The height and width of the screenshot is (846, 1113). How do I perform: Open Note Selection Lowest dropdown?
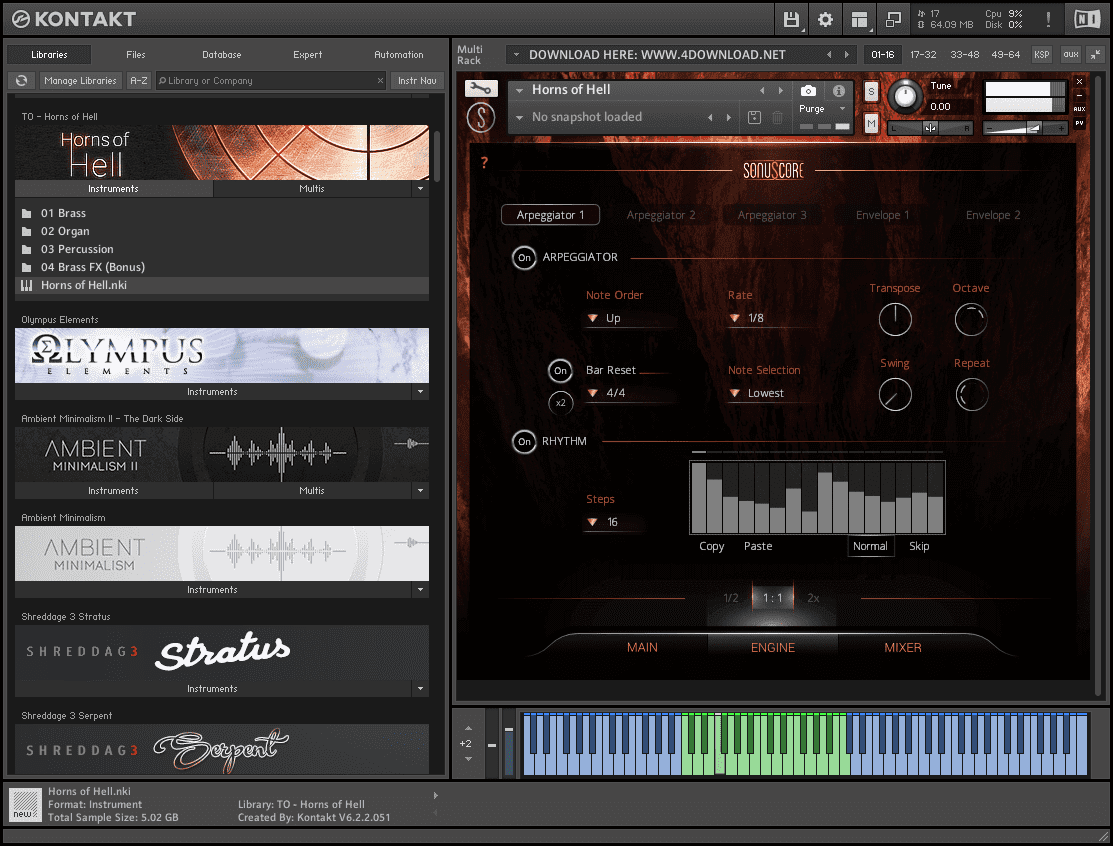(x=770, y=393)
